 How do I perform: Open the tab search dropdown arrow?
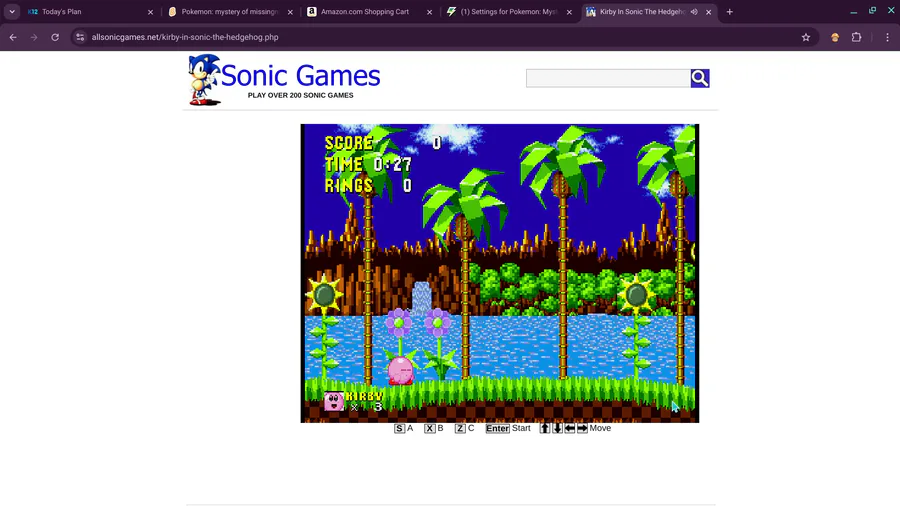11,11
